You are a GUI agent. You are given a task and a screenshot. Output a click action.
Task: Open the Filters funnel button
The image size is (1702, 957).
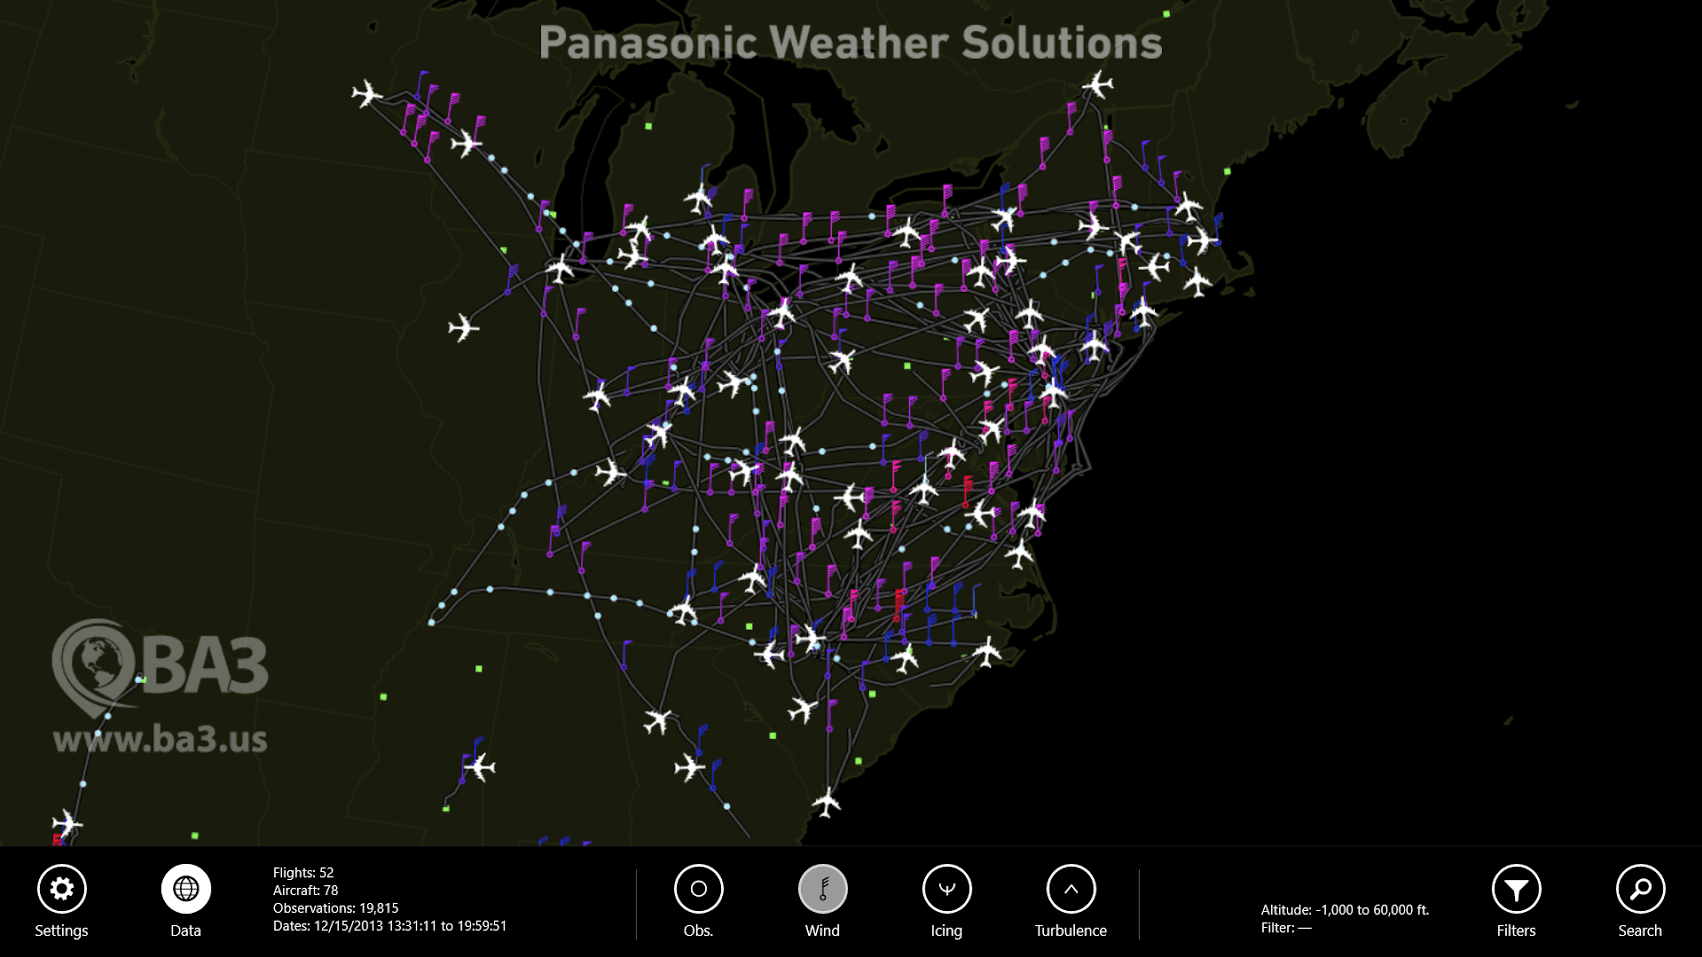1516,889
